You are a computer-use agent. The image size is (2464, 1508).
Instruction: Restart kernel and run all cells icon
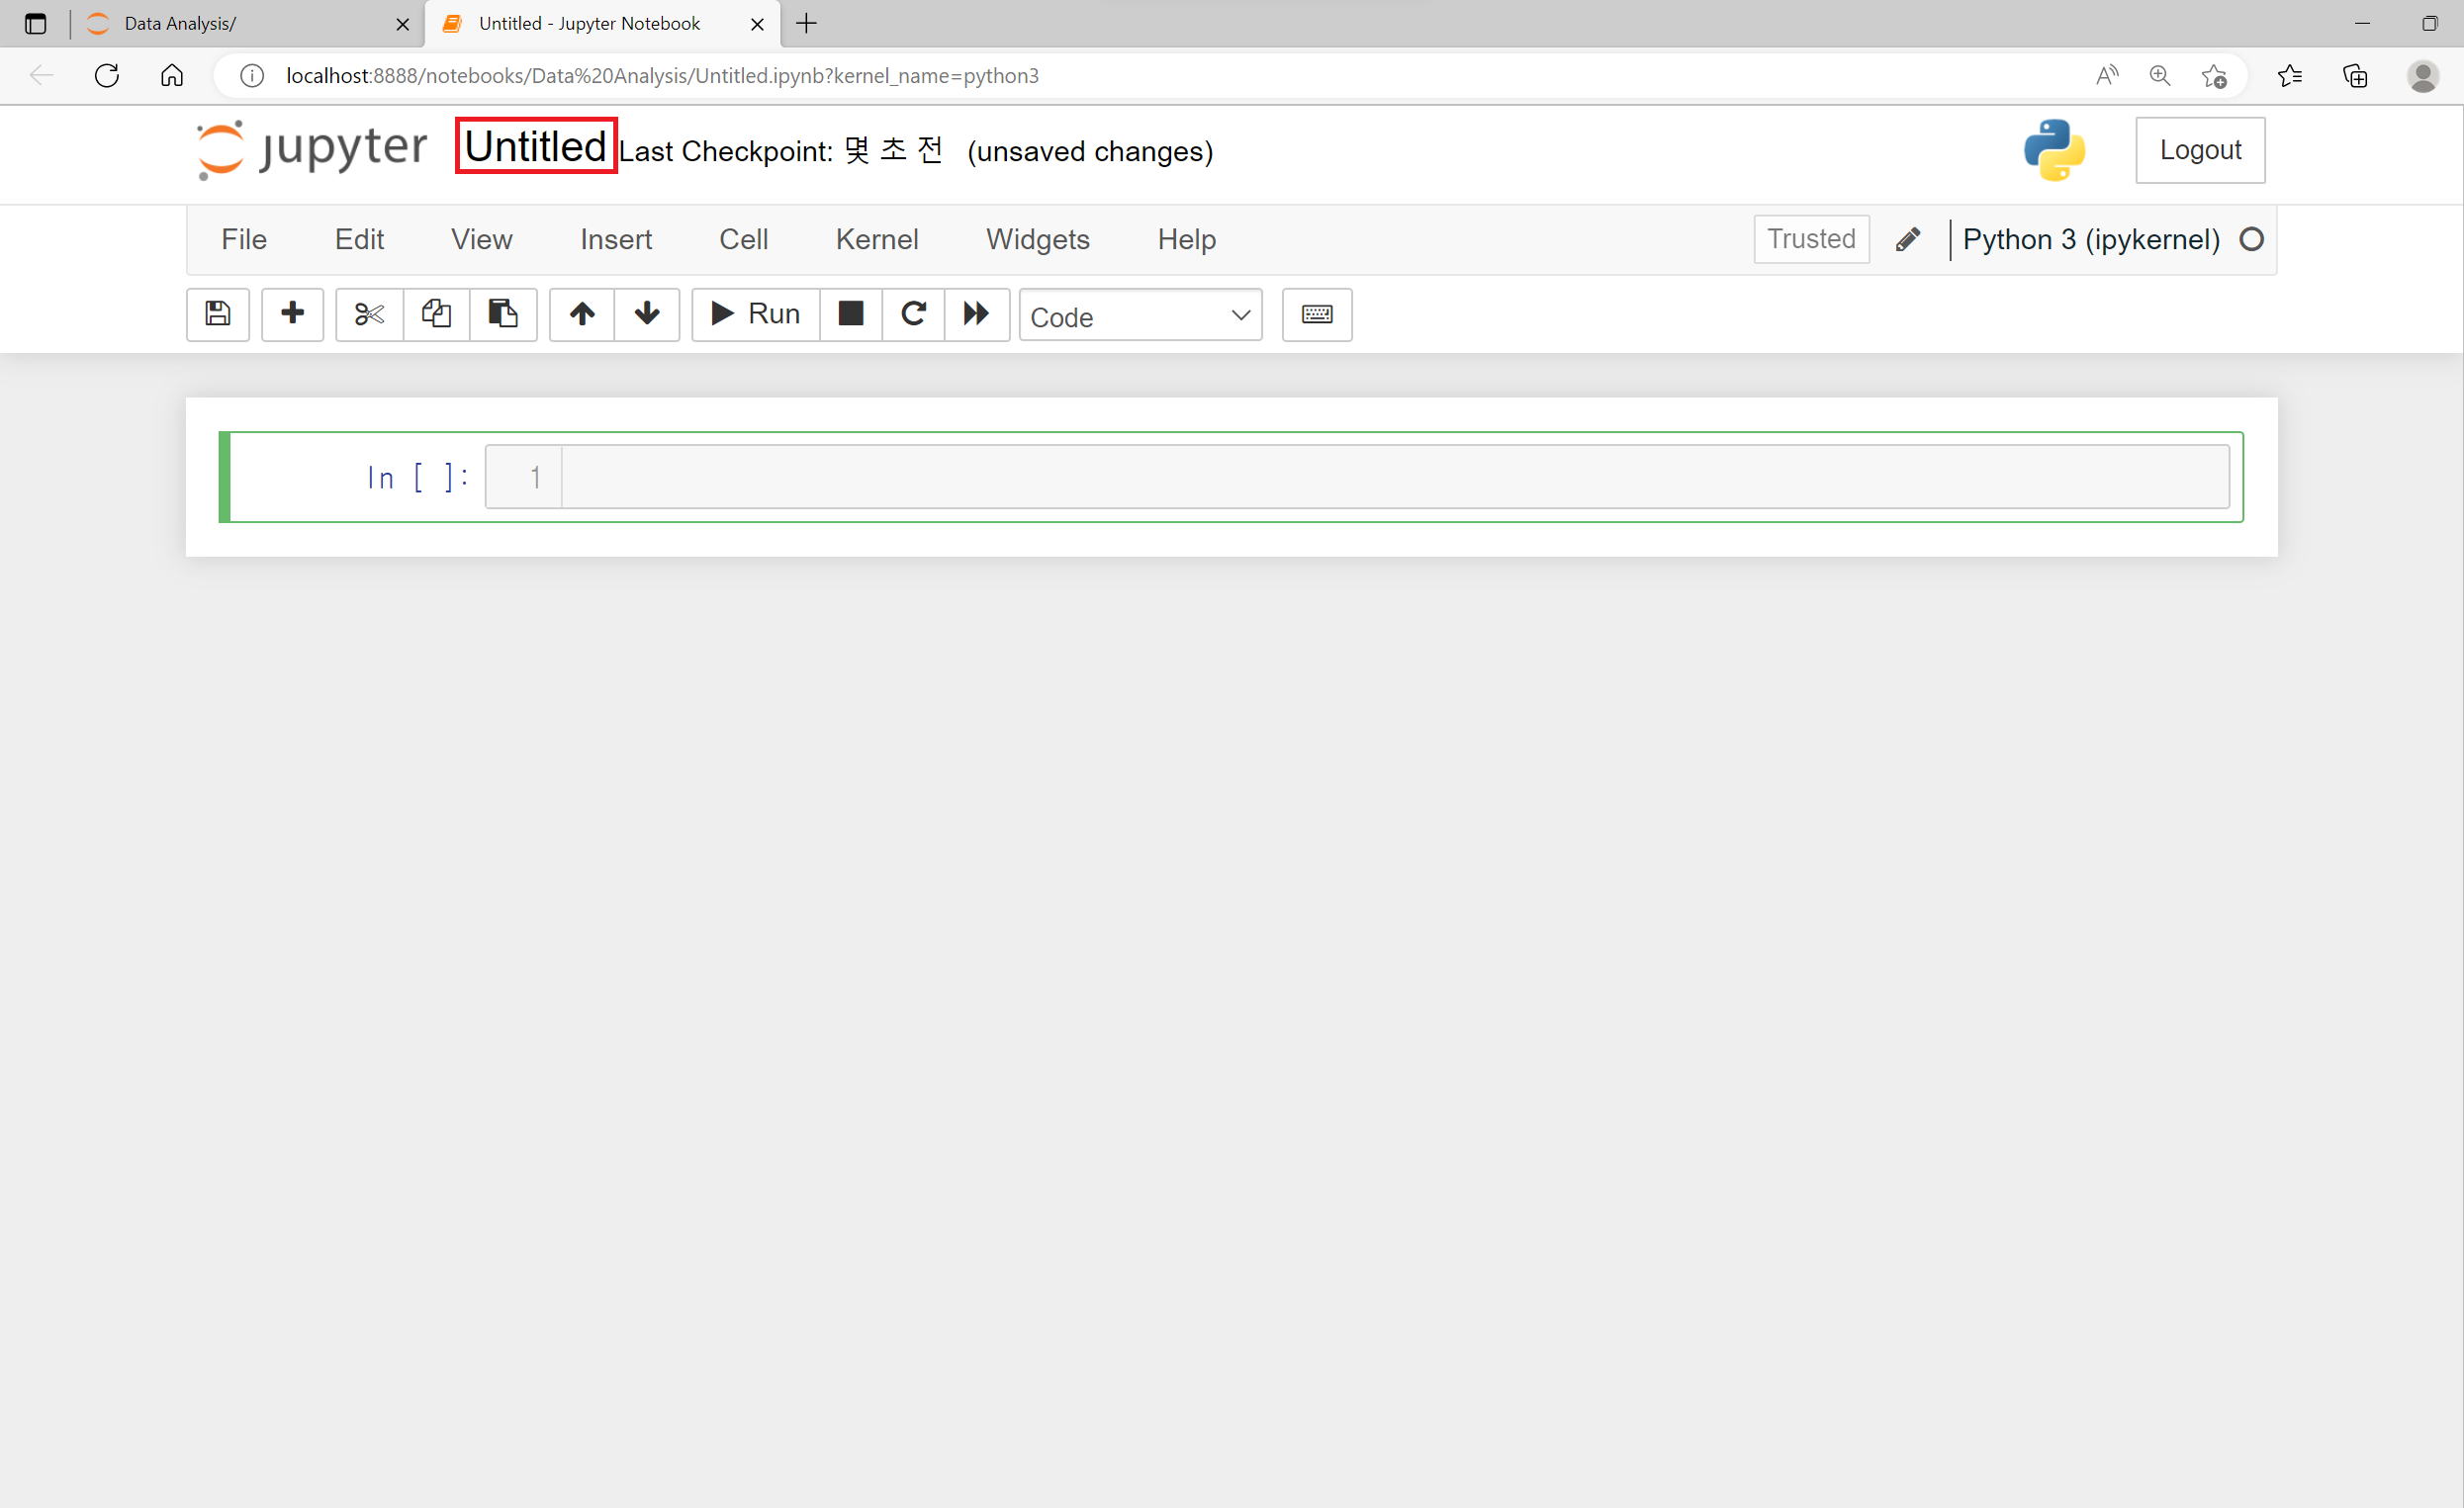point(976,314)
